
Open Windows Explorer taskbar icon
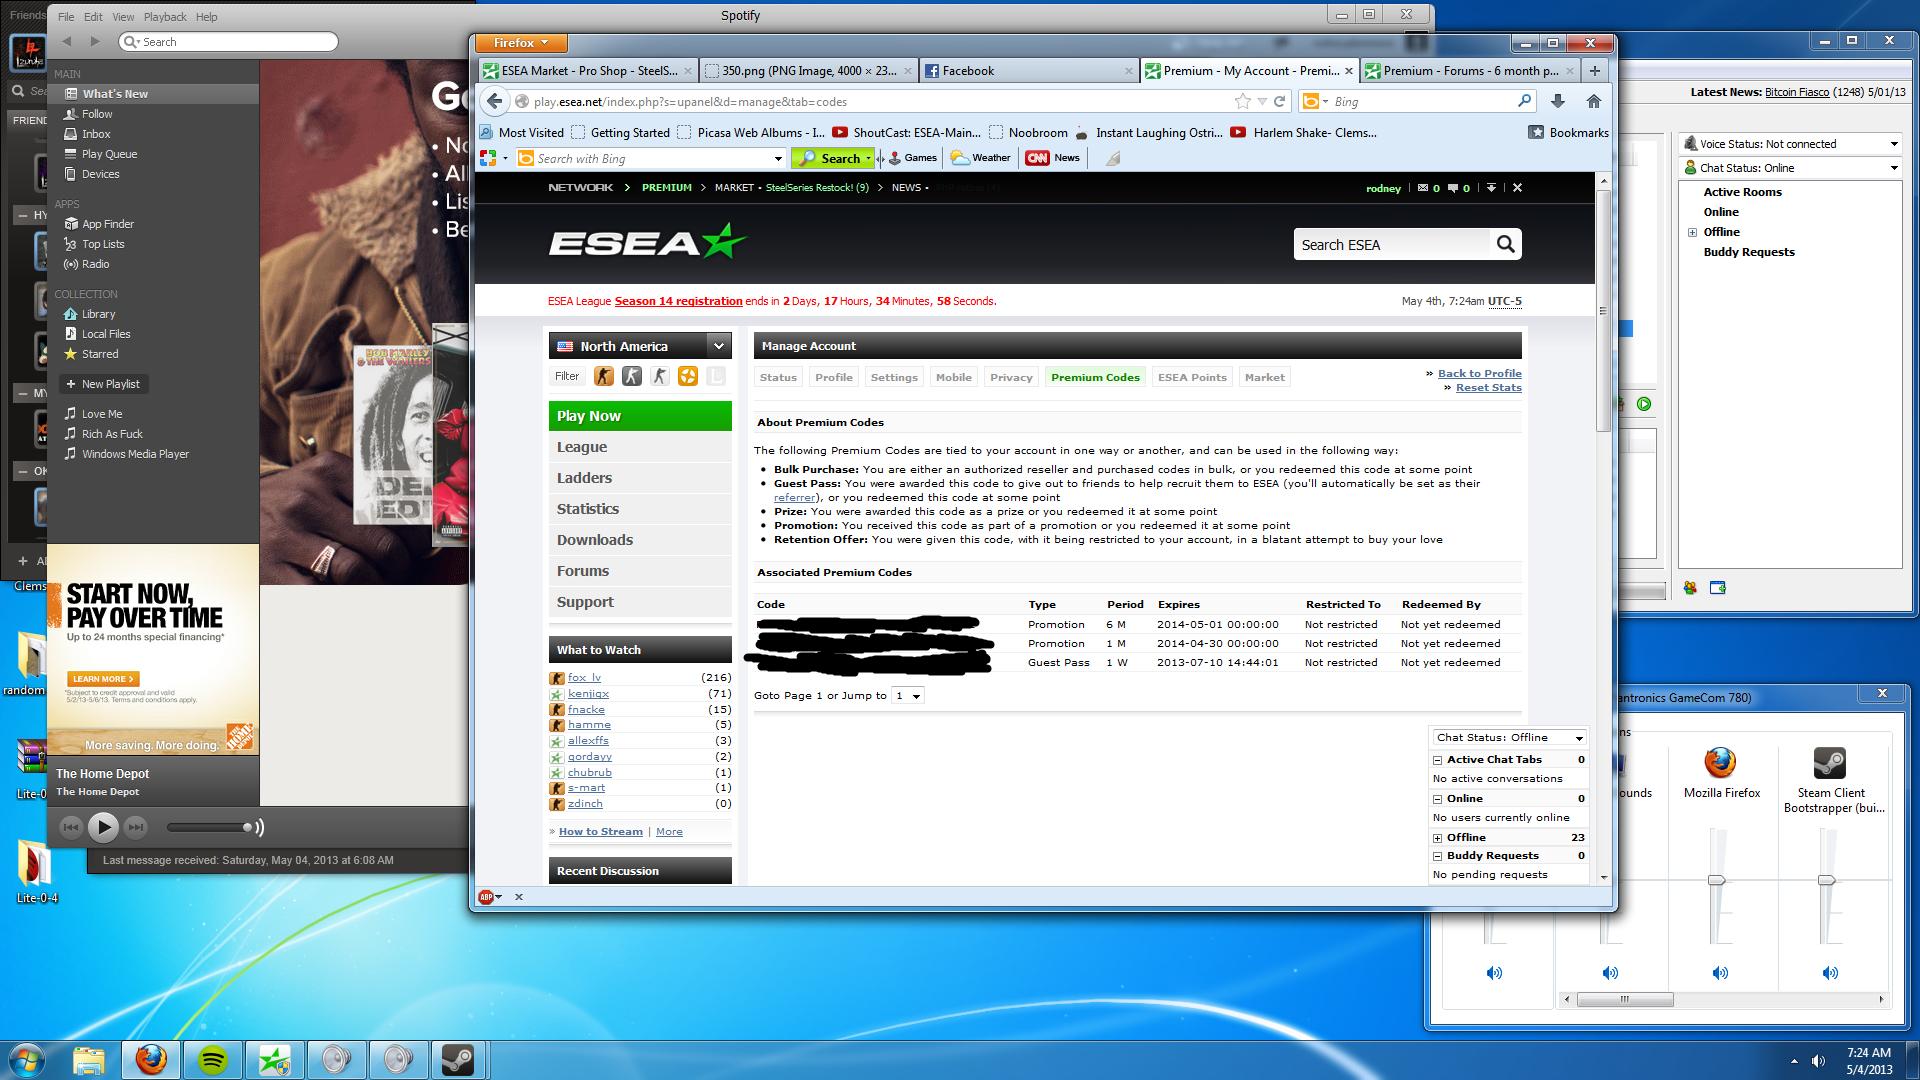(x=89, y=1059)
